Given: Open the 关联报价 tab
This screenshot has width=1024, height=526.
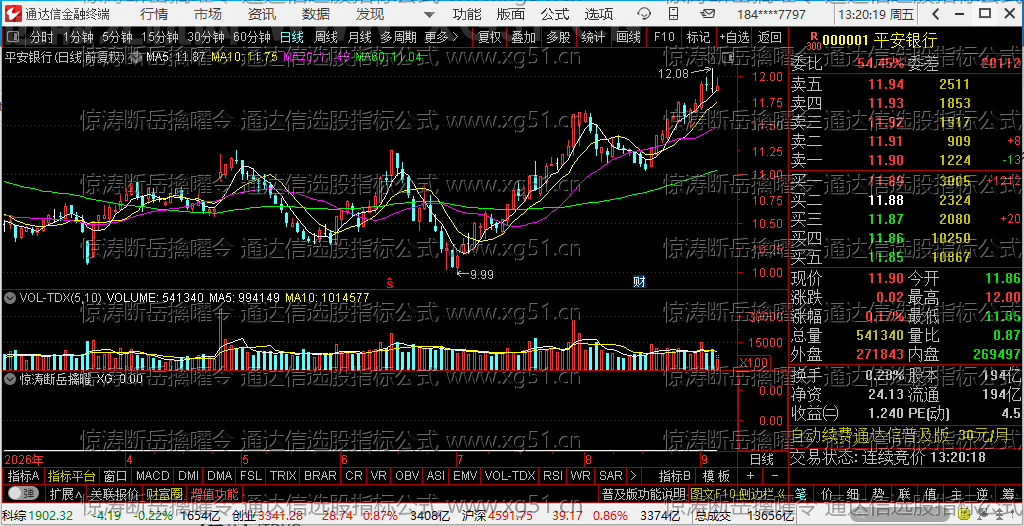Looking at the screenshot, I should (114, 493).
